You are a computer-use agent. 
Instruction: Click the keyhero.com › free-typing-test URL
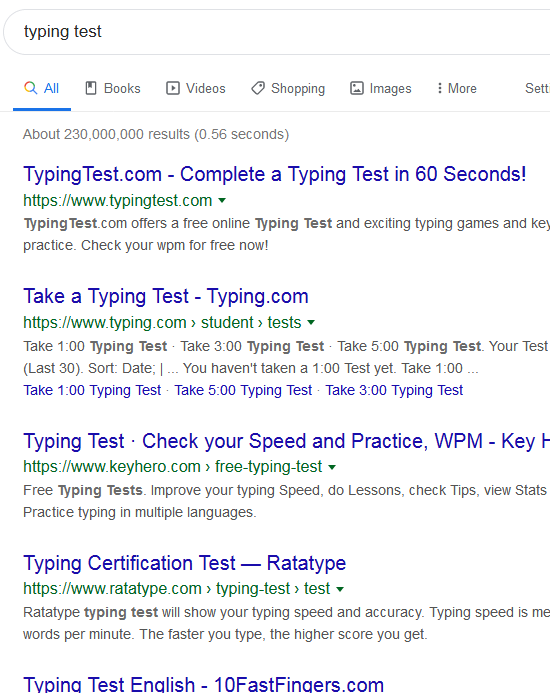(172, 467)
